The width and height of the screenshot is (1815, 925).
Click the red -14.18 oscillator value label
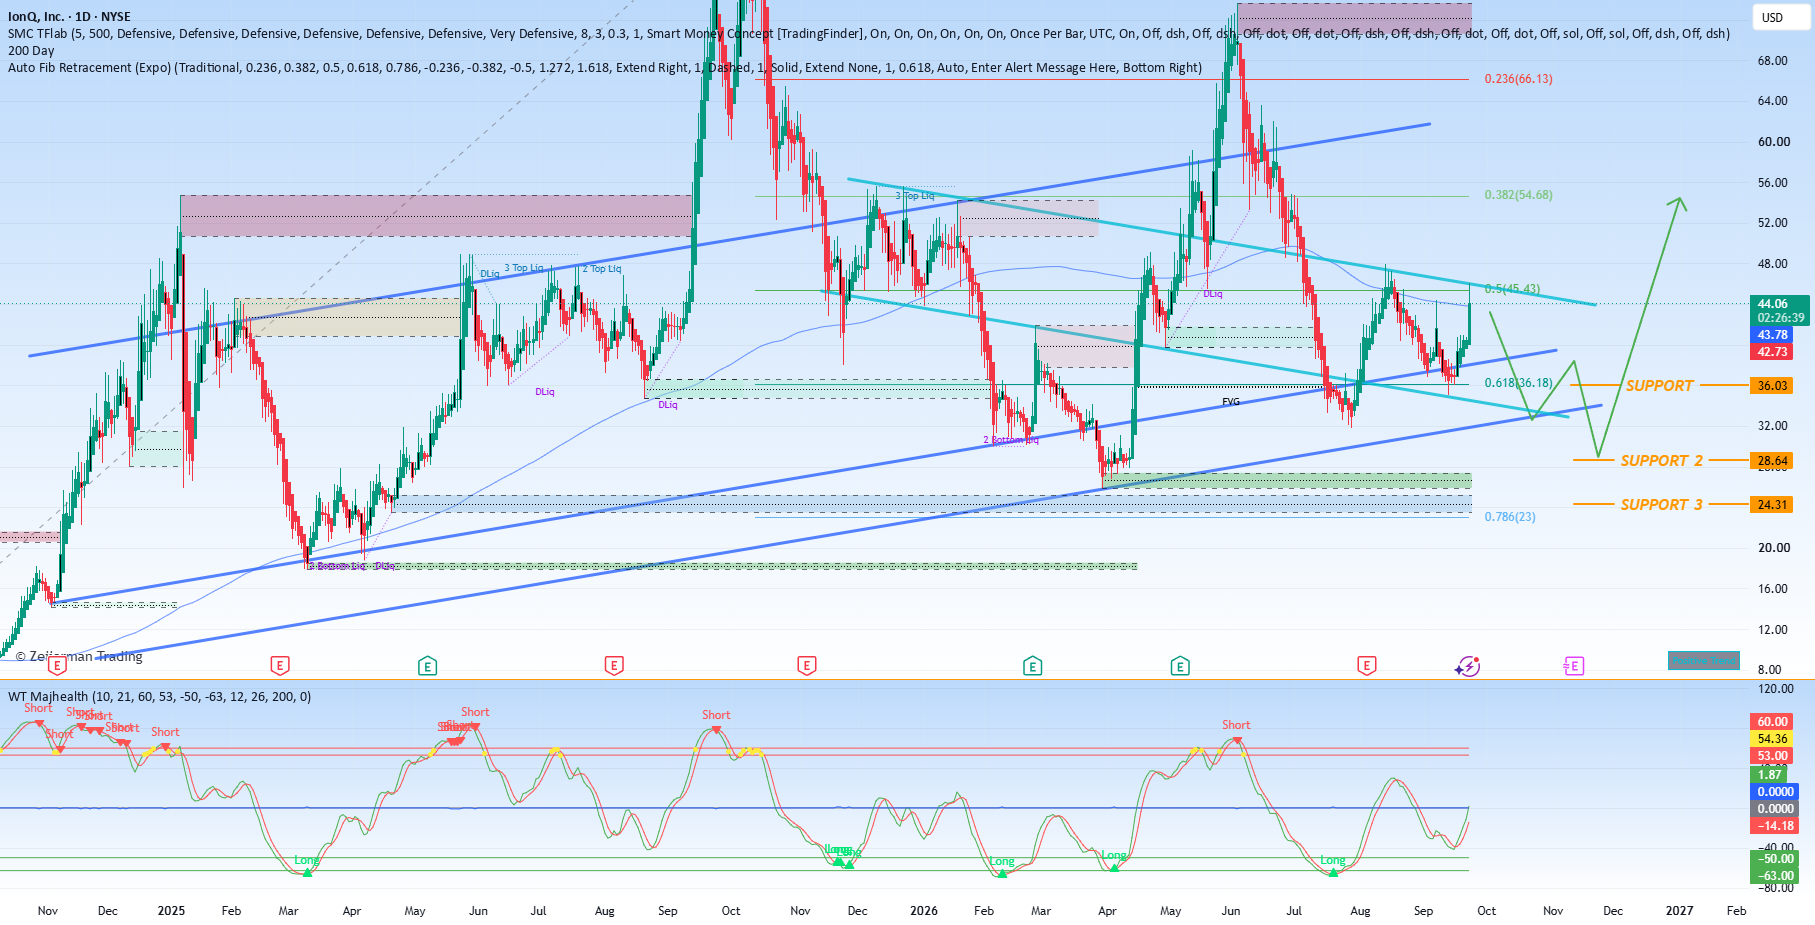pos(1775,826)
